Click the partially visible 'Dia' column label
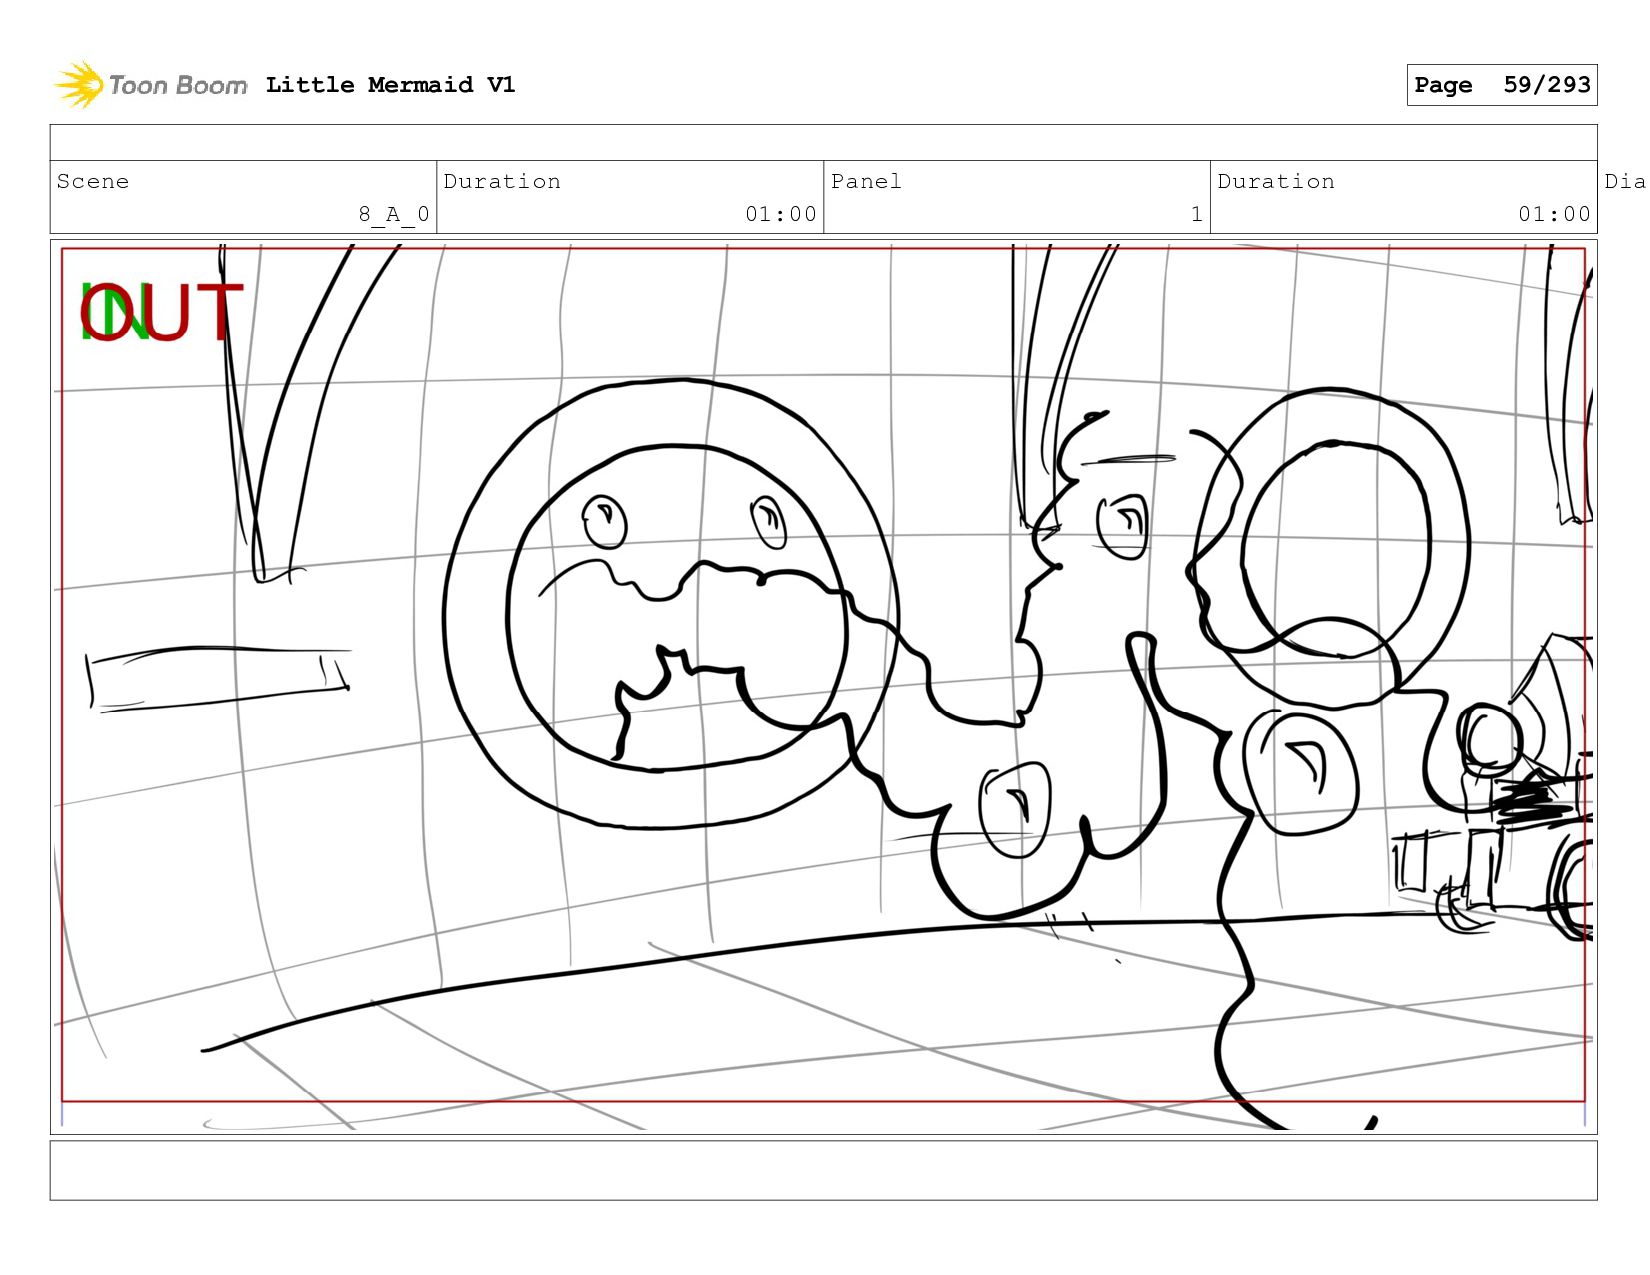 (1625, 181)
